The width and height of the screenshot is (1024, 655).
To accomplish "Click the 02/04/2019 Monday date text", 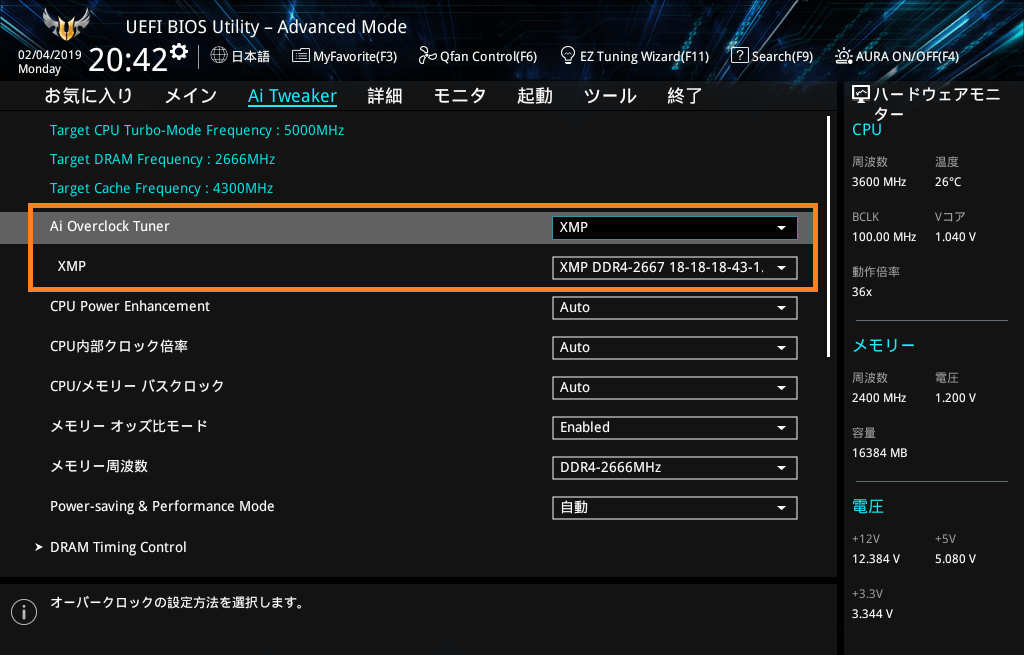I will click(50, 62).
